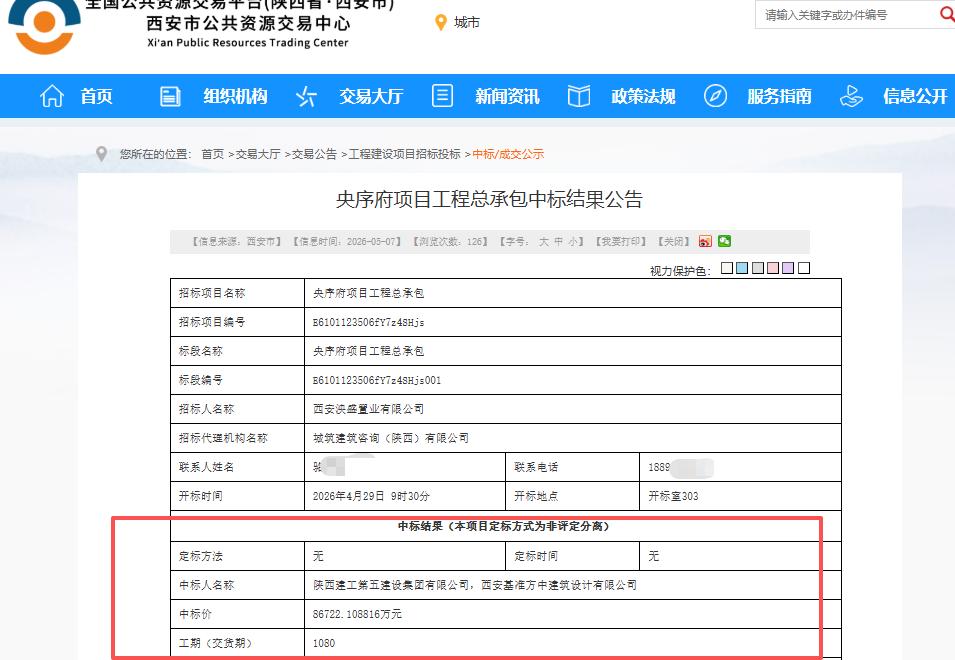
Task: Go to 工程建设项目招标投标 in the breadcrumb
Action: pos(404,154)
